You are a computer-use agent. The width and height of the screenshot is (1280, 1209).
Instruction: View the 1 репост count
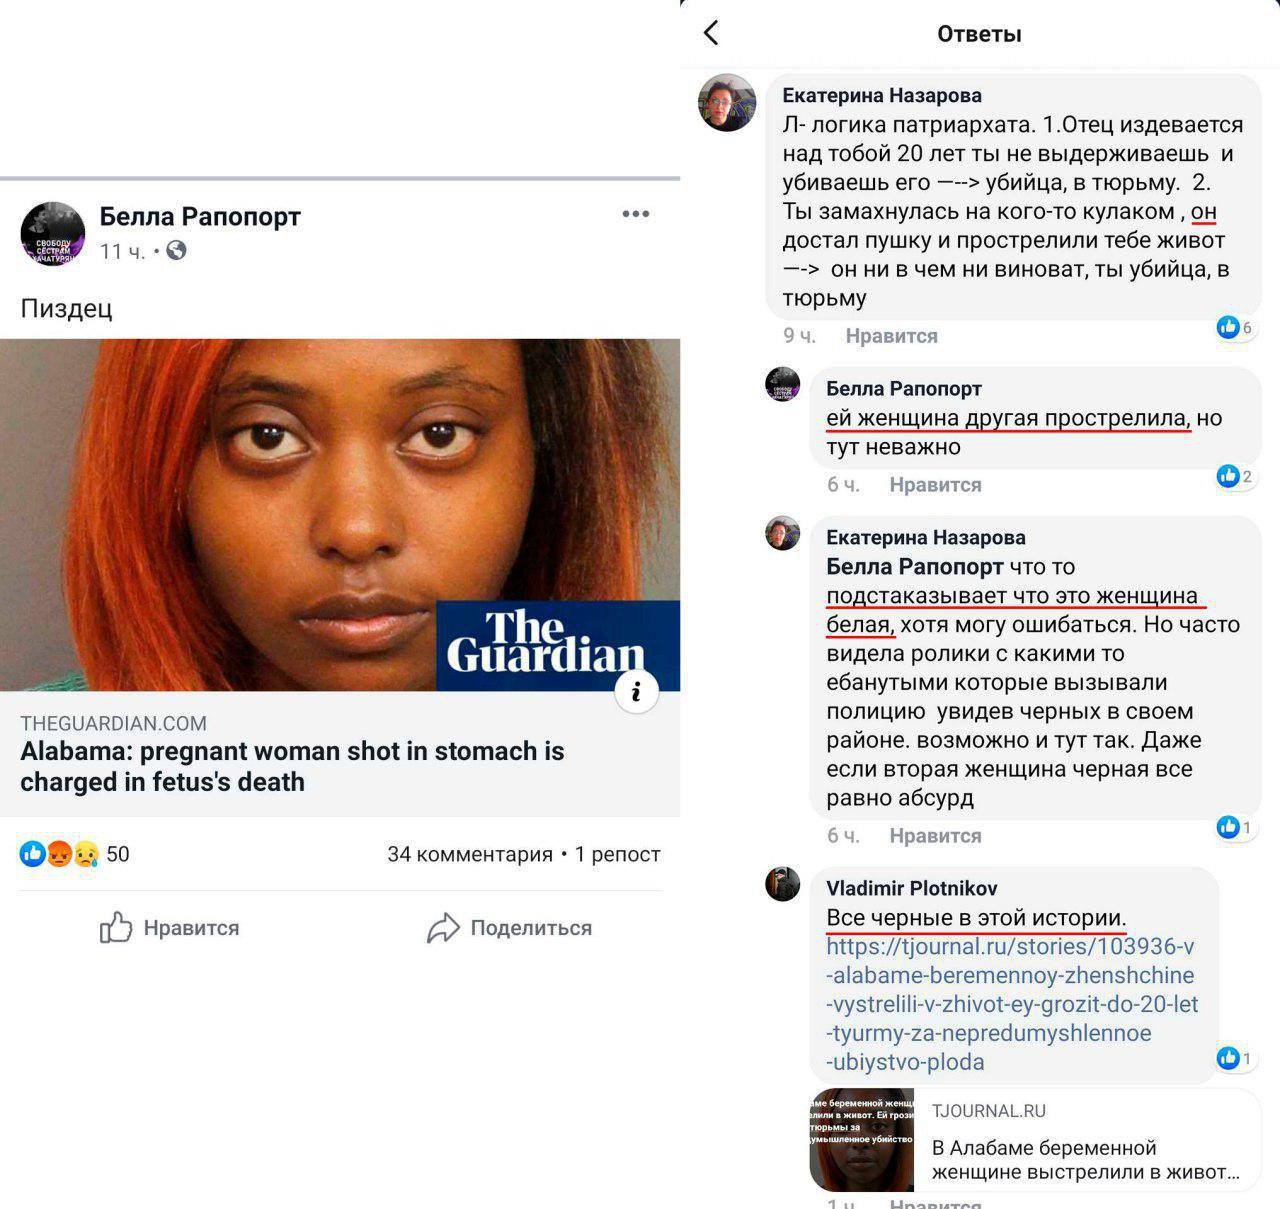pyautogui.click(x=617, y=854)
